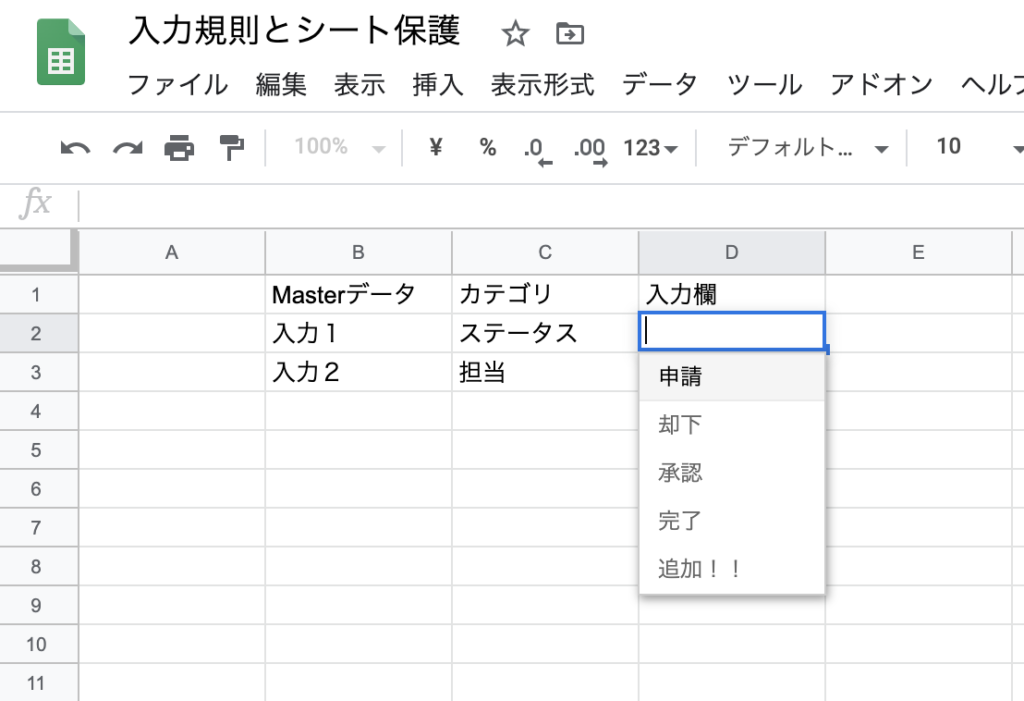The height and width of the screenshot is (701, 1024).
Task: Apply yen currency format
Action: tap(436, 146)
